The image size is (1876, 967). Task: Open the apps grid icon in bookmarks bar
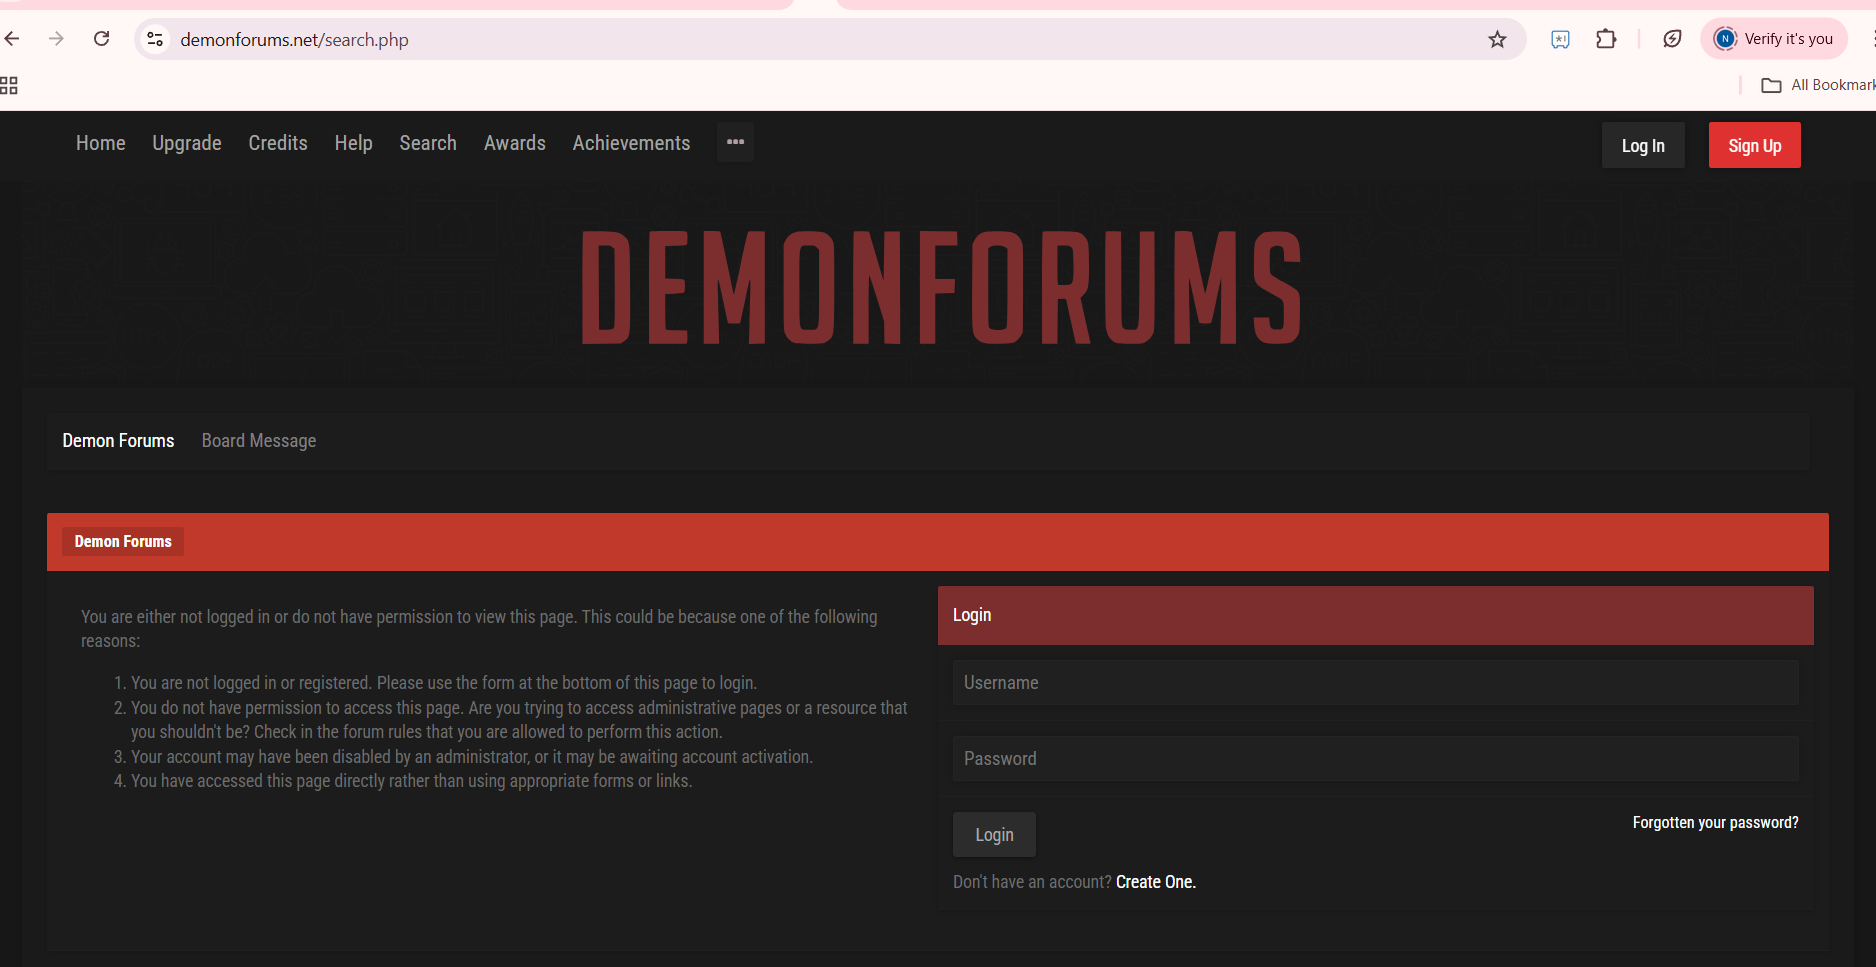click(9, 85)
